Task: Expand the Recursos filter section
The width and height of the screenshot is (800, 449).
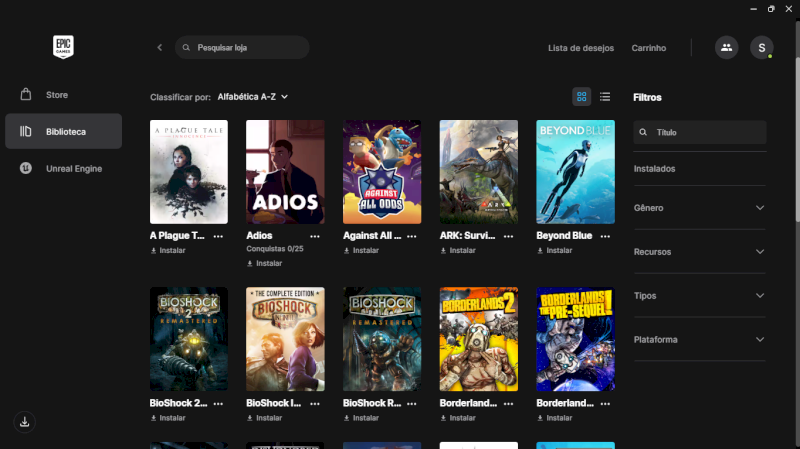Action: (x=699, y=252)
